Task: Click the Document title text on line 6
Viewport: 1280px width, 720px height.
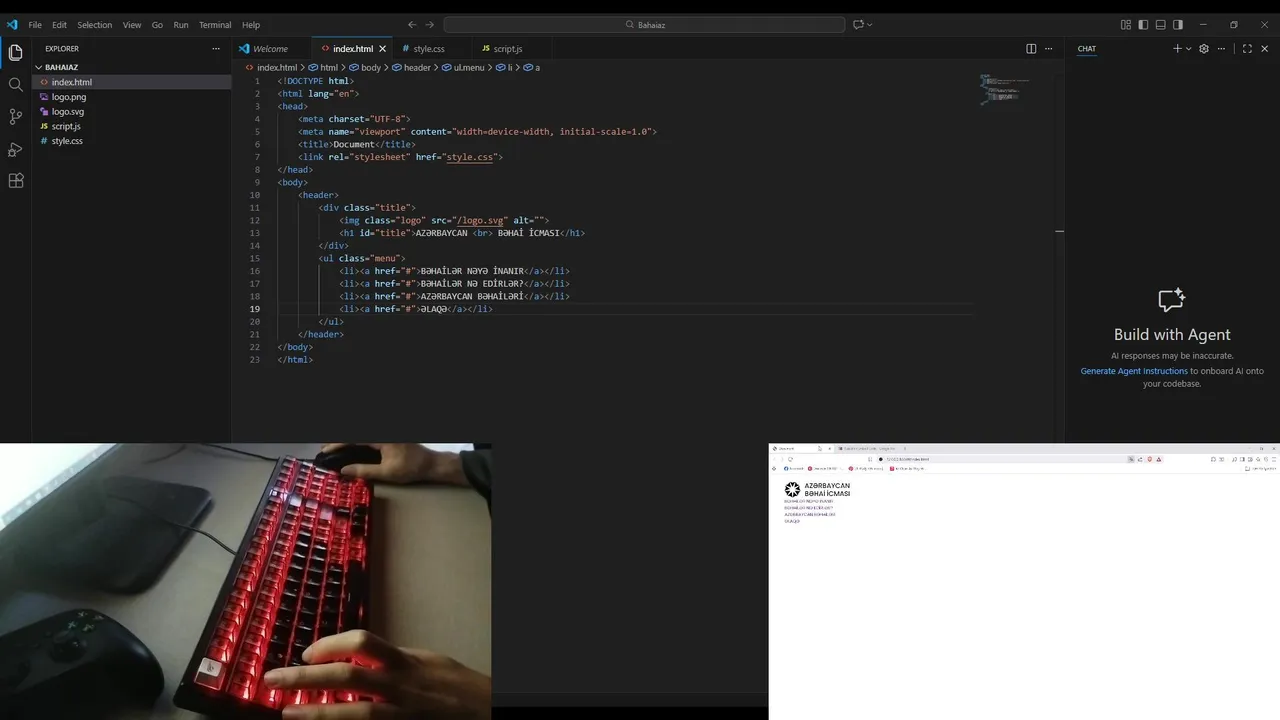Action: pos(354,144)
